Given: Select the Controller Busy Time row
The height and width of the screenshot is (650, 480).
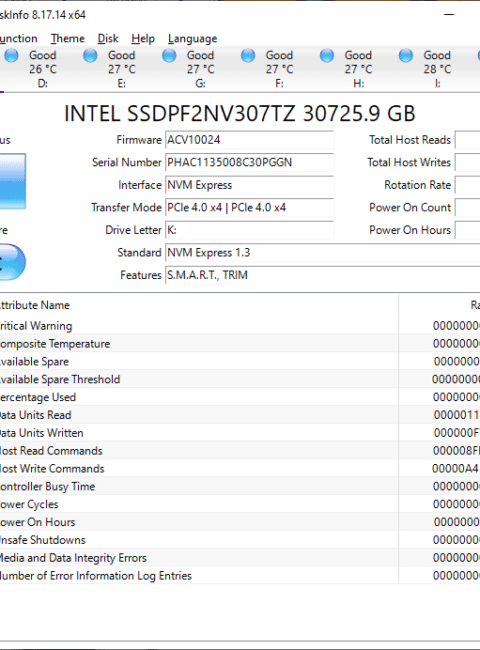Looking at the screenshot, I should click(x=240, y=486).
